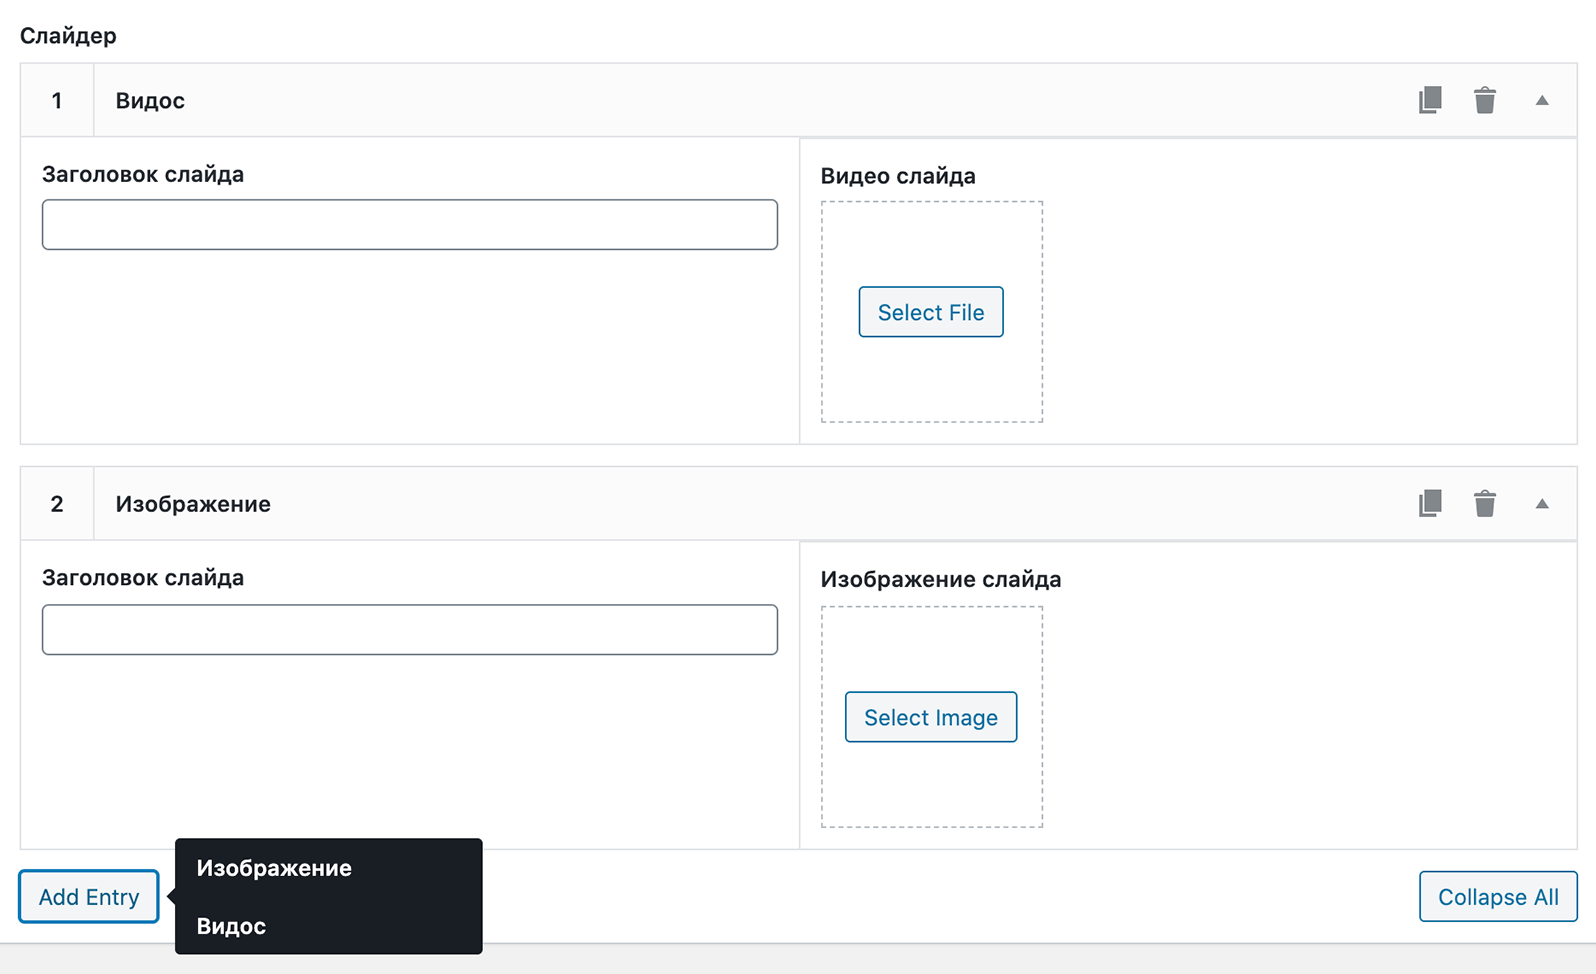
Task: Delete the Видос entry
Action: click(1485, 100)
